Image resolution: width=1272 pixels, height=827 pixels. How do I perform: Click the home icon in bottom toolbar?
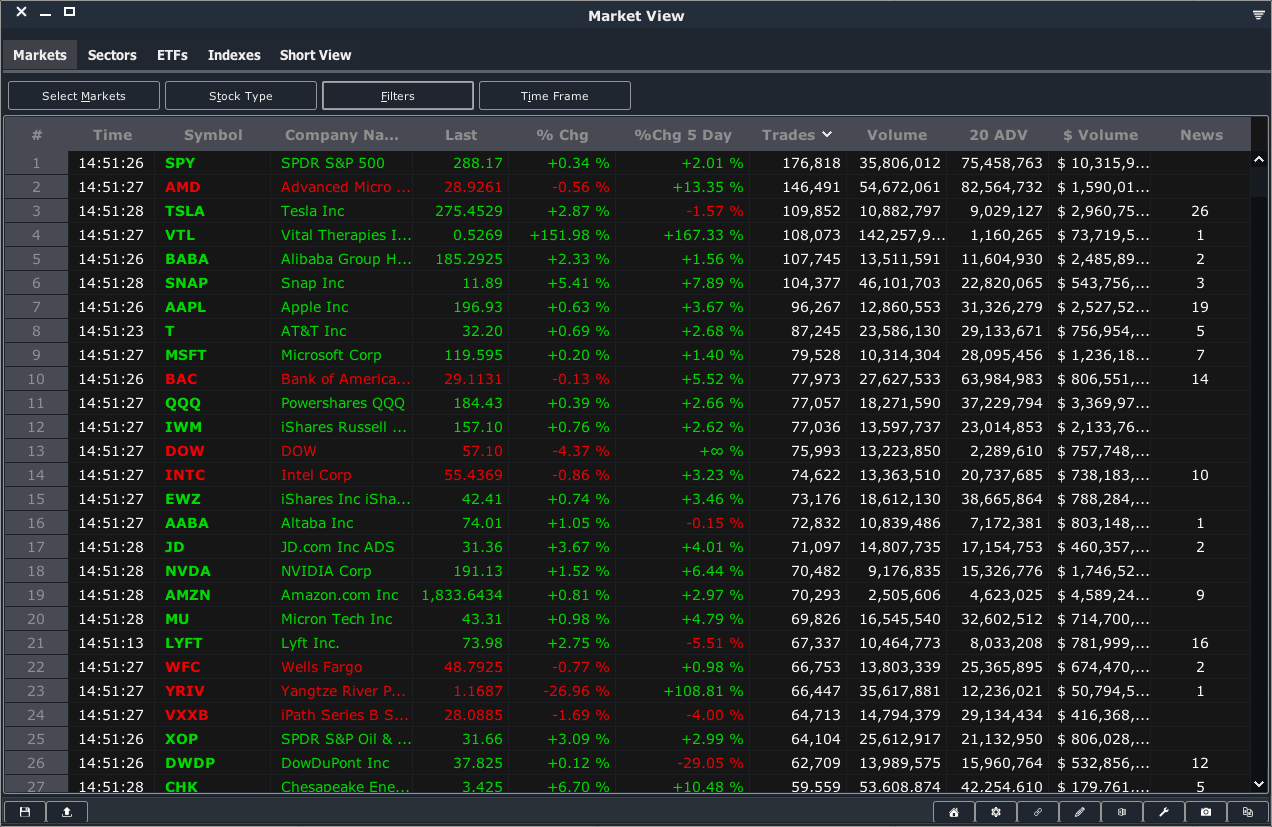pyautogui.click(x=954, y=812)
